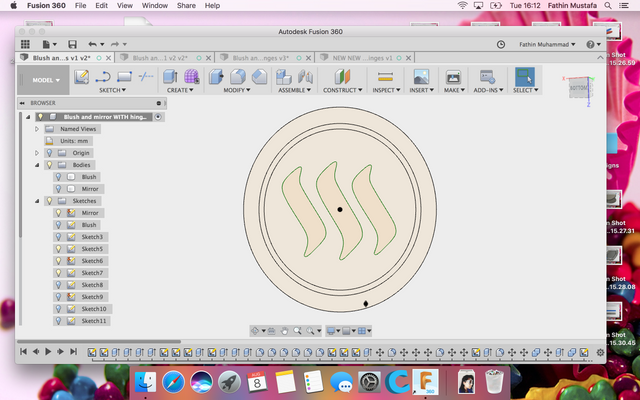Toggle visibility of Blush body

point(58,177)
